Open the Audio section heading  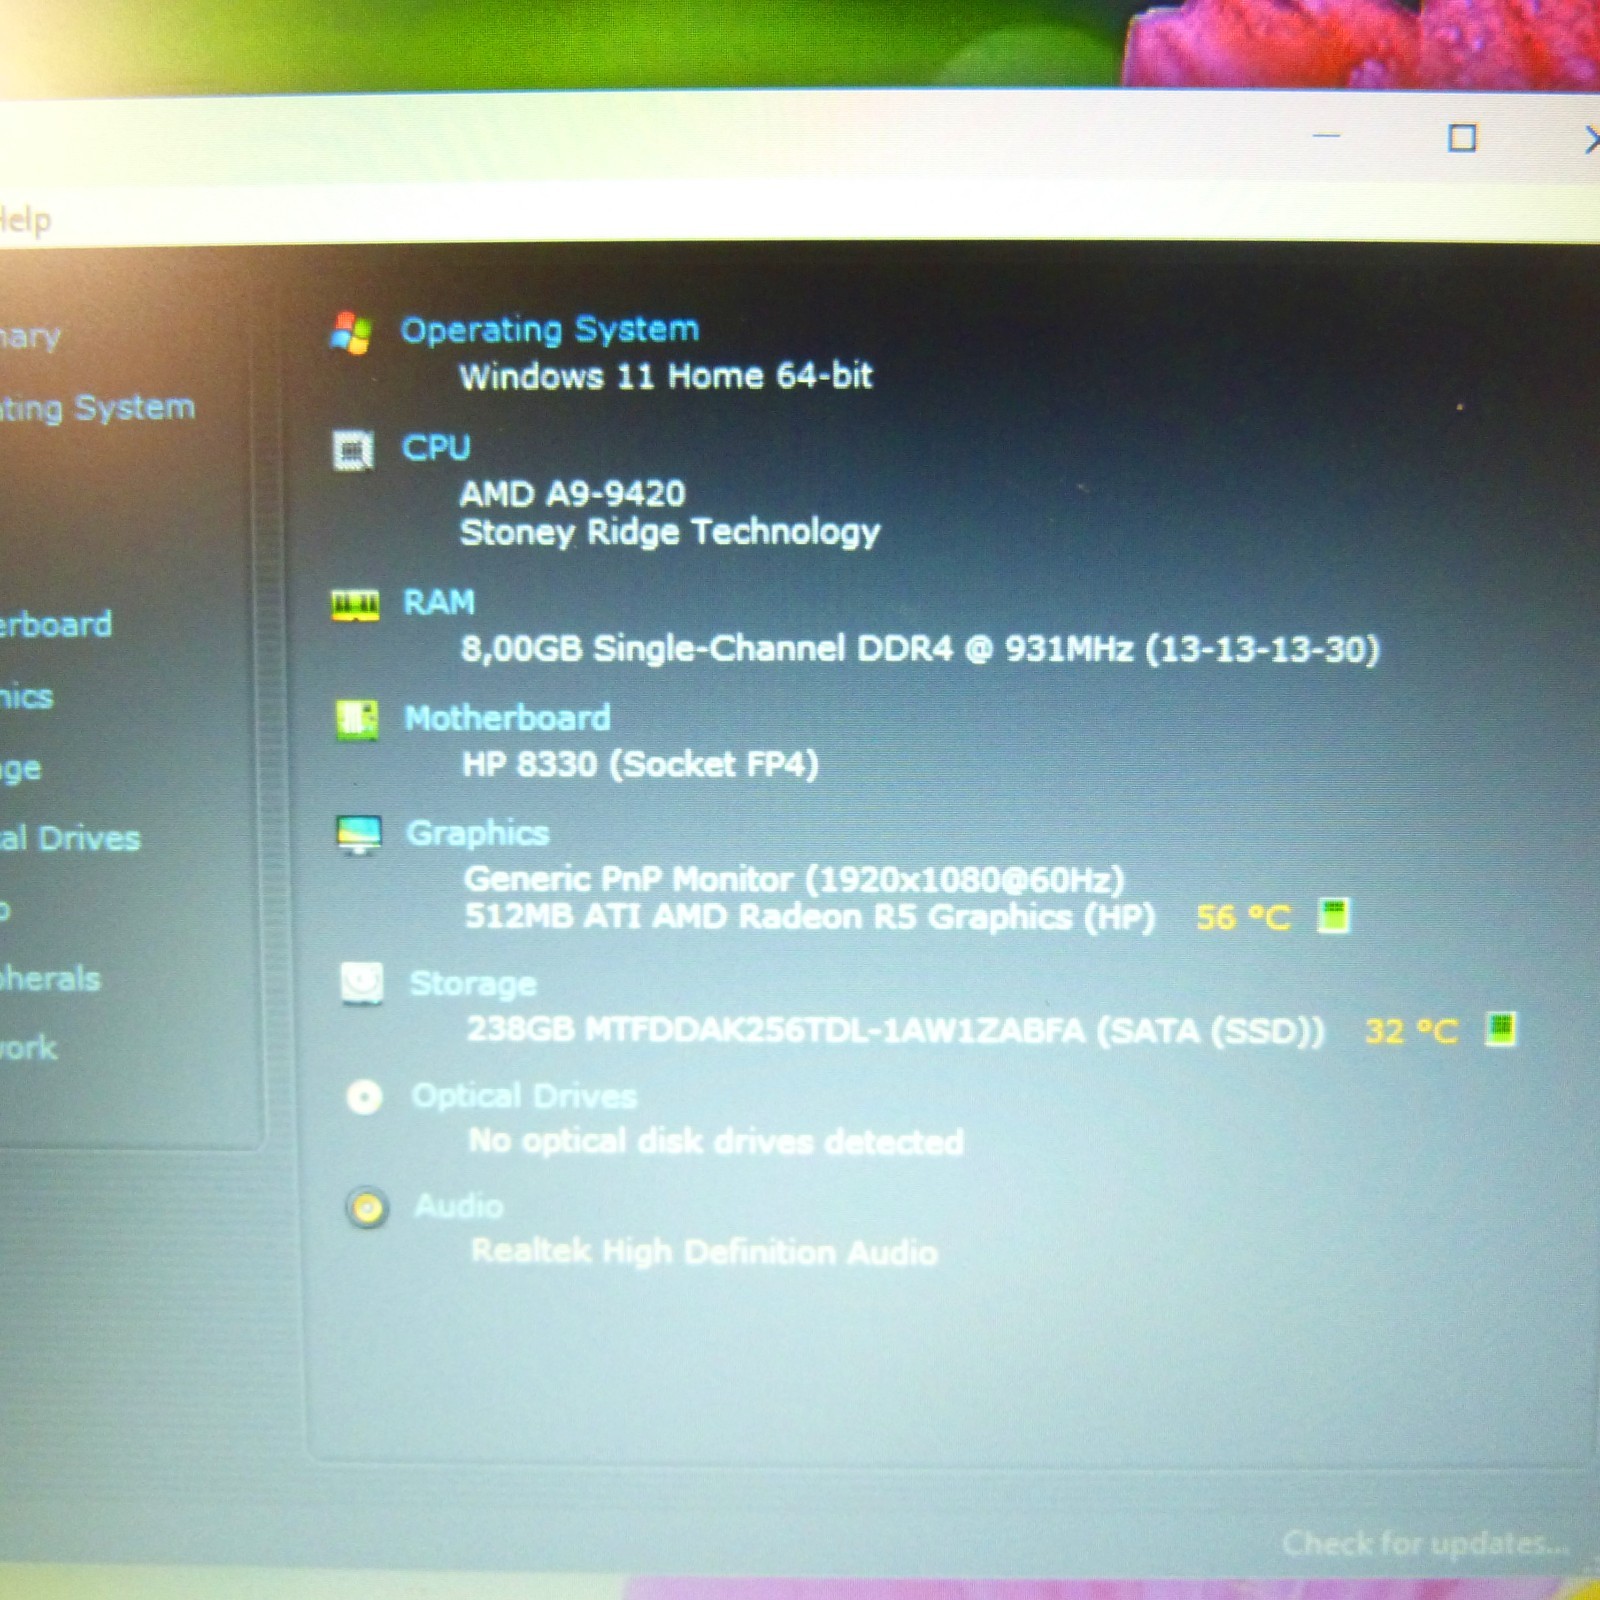459,1206
